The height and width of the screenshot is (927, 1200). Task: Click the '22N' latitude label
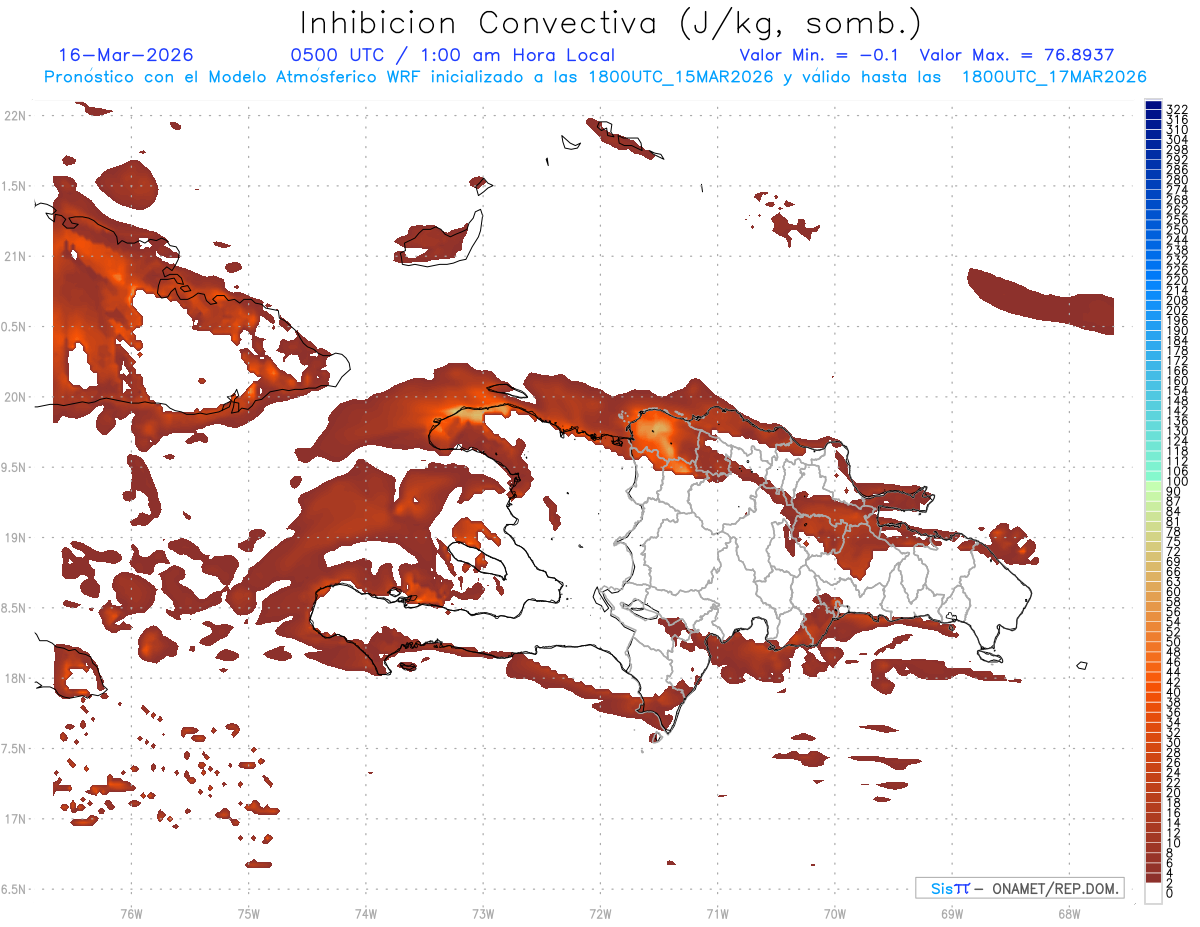pos(15,116)
